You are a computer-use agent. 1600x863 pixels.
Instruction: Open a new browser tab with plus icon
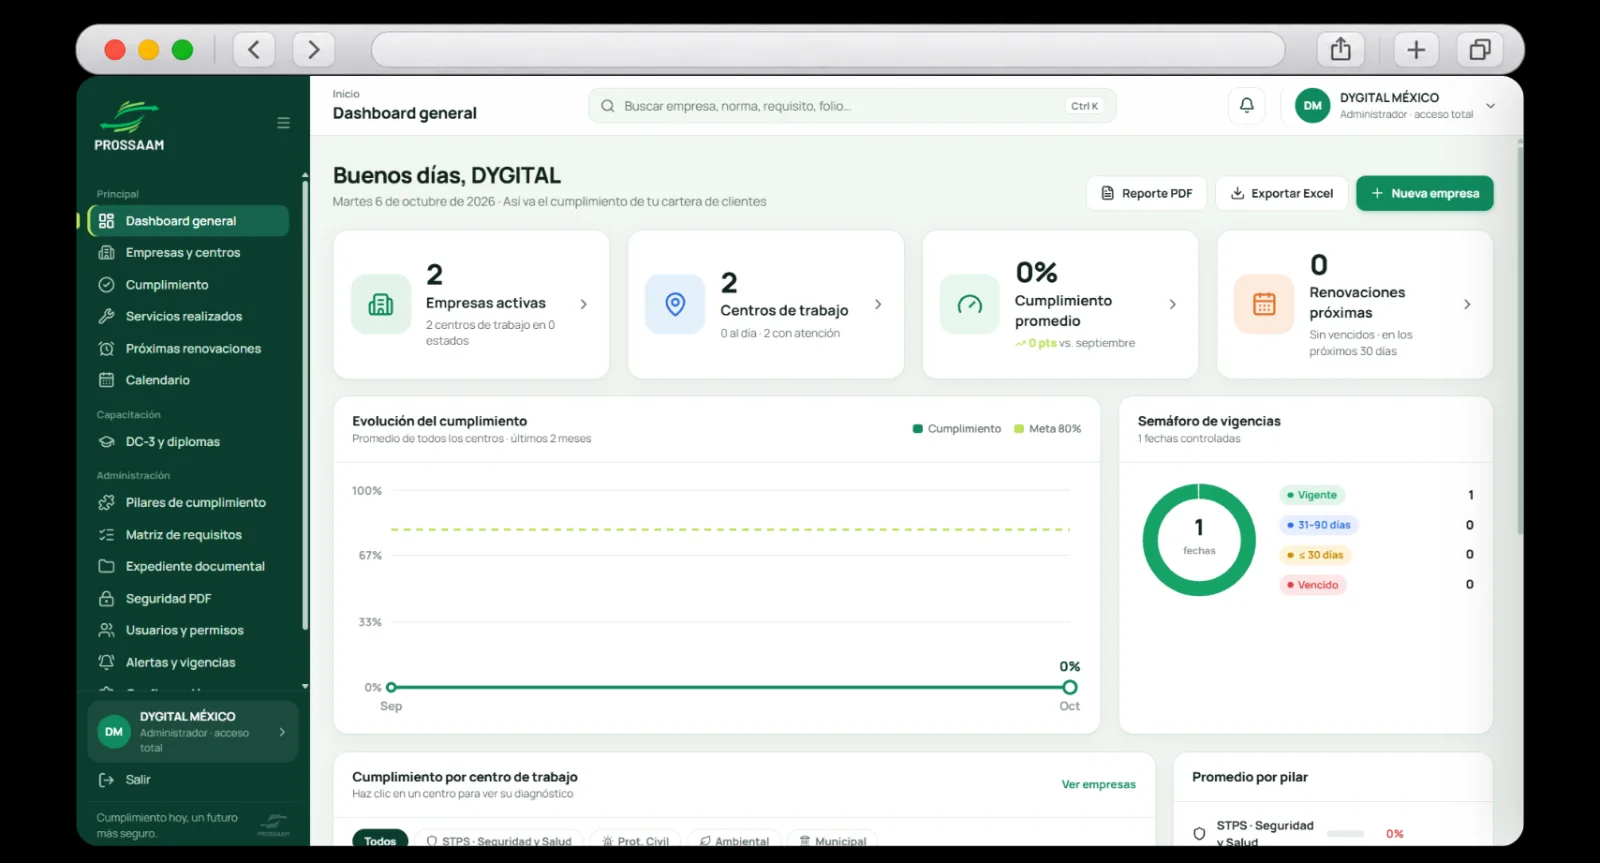coord(1416,49)
